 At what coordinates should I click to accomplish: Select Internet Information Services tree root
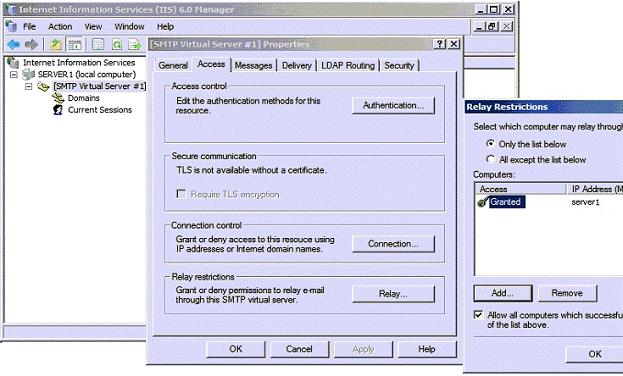79,62
